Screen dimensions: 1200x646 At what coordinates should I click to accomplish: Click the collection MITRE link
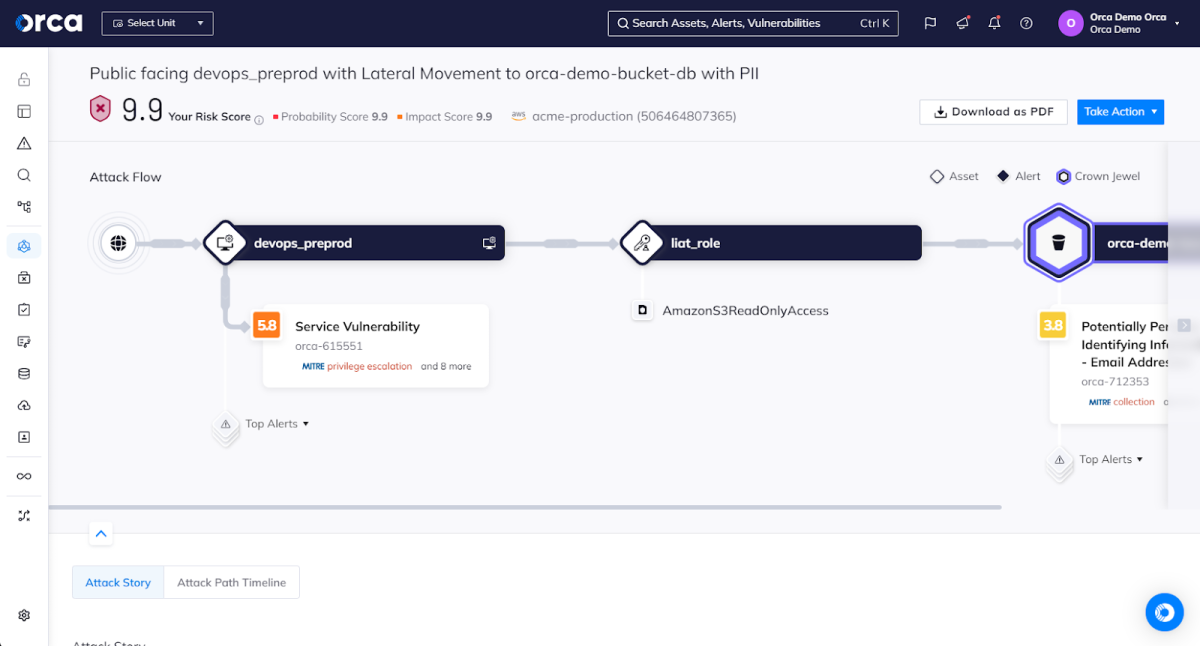click(1134, 402)
